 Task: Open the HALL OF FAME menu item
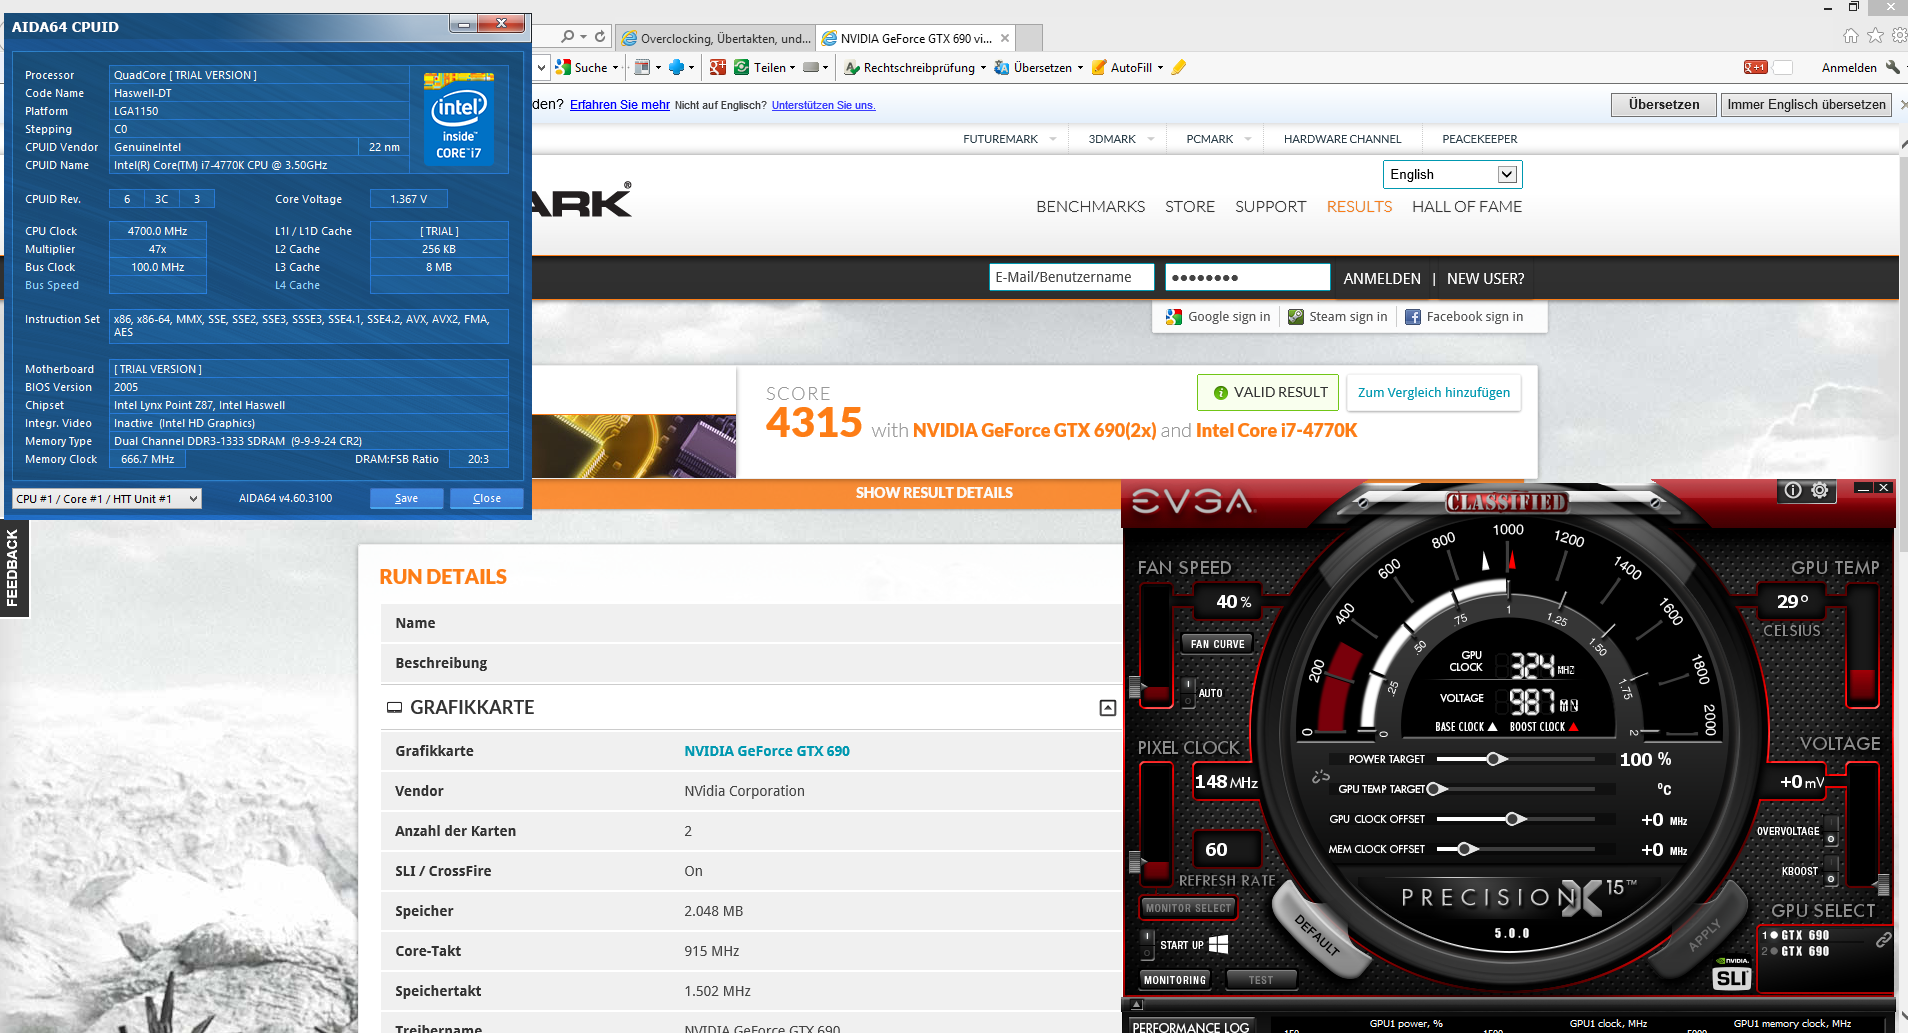point(1467,207)
